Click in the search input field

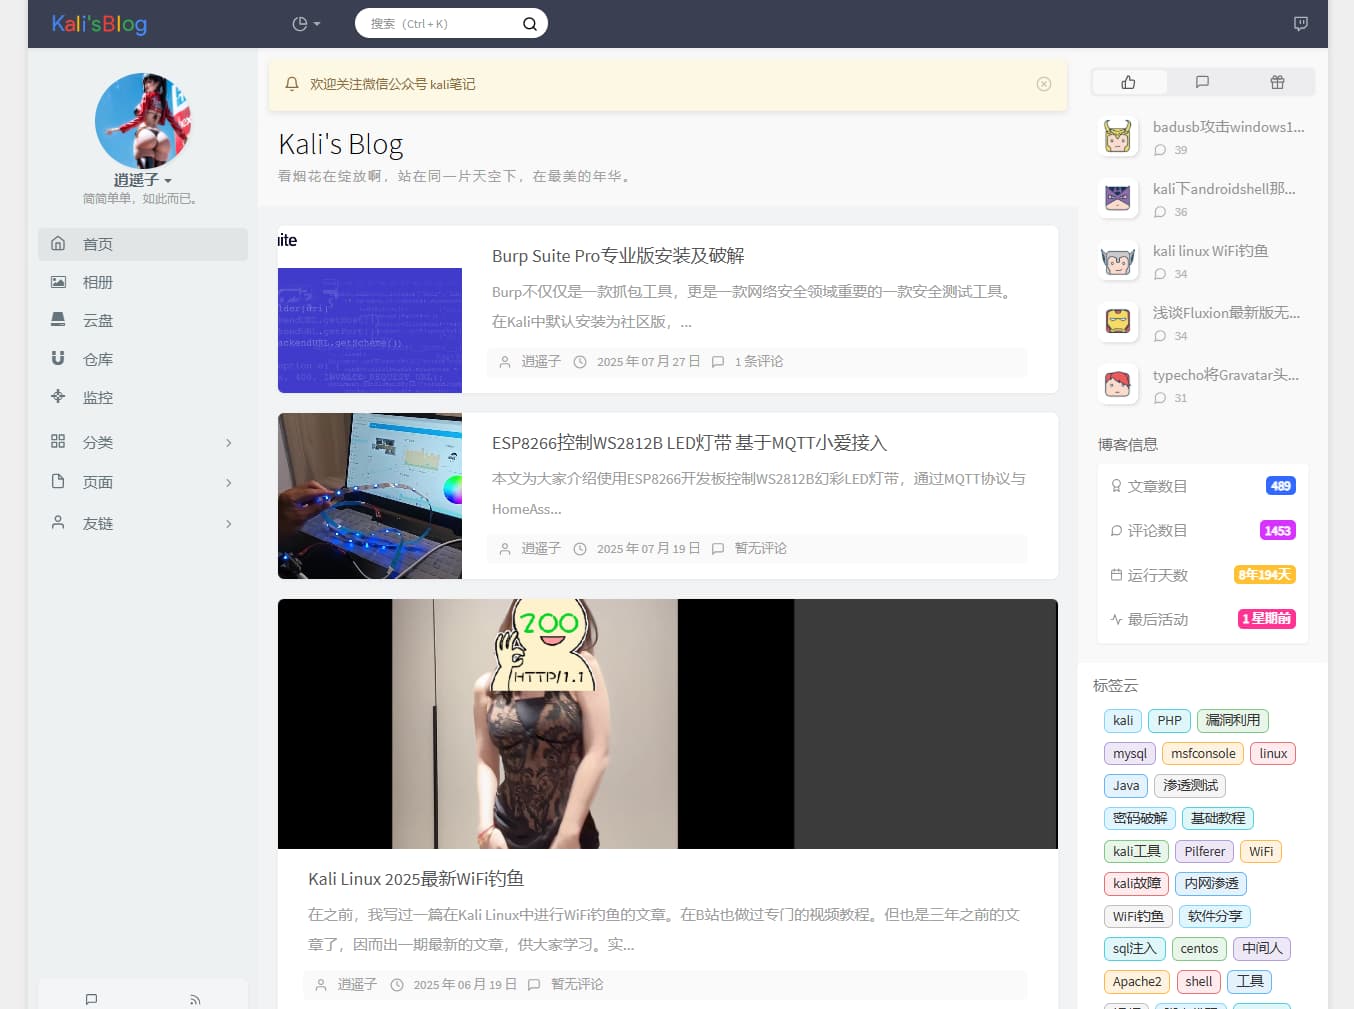coord(440,24)
